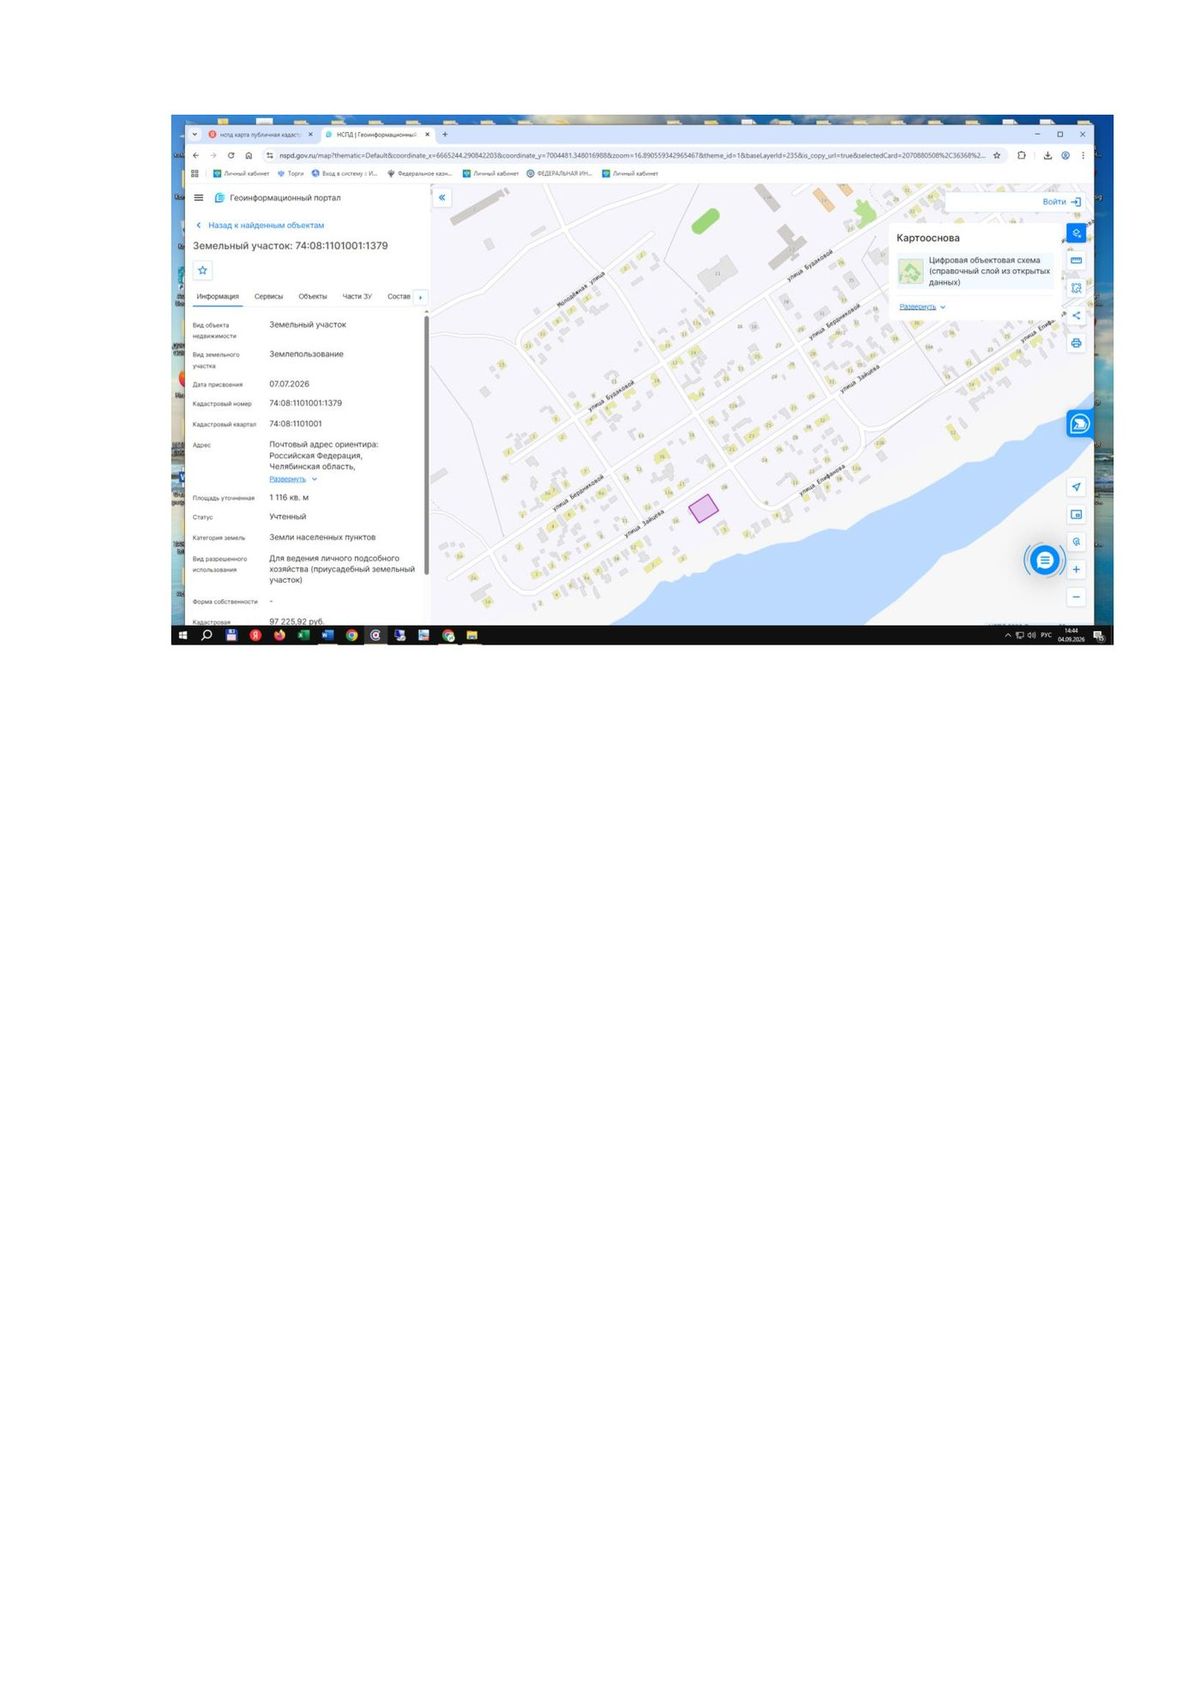Open the browser three-dot menu
Viewport: 1200px width, 1697px height.
[x=1083, y=156]
